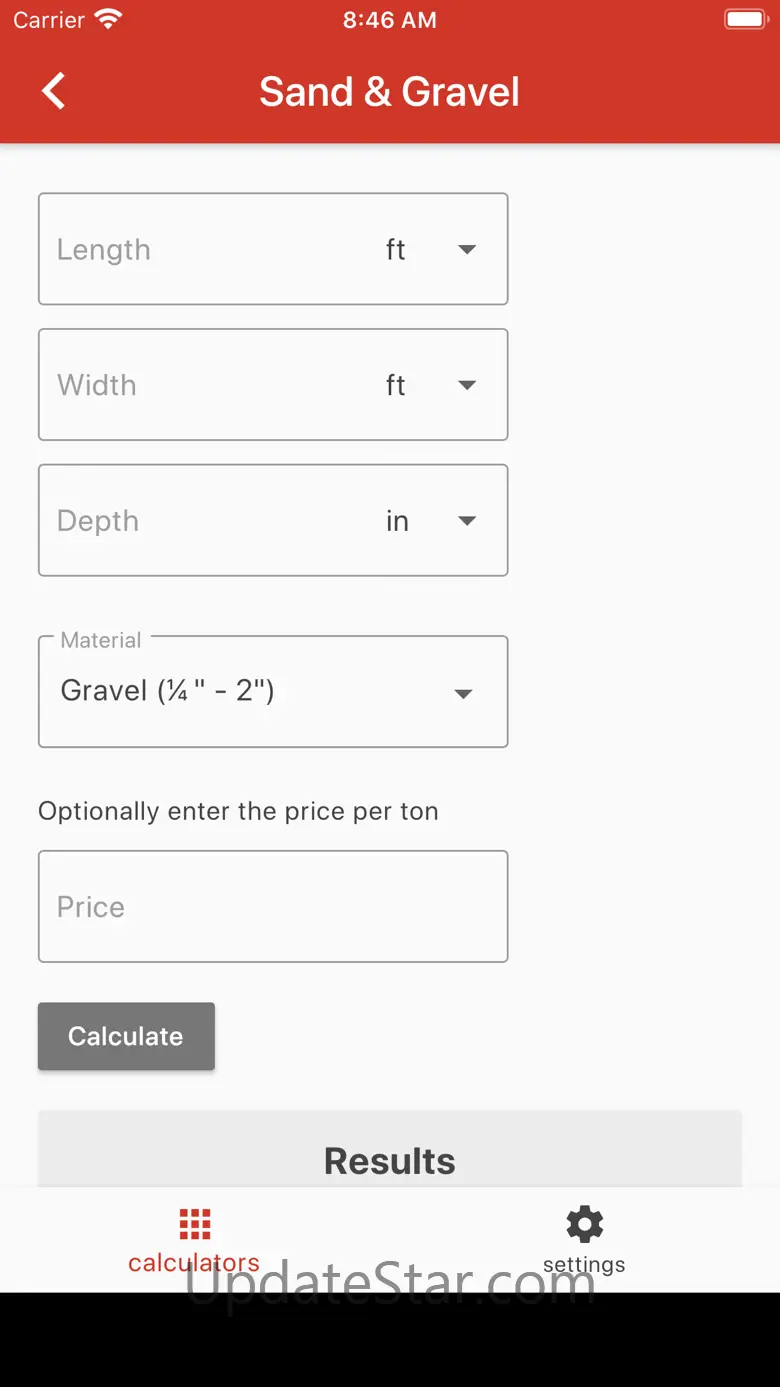Open the Length unit dropdown arrow
This screenshot has width=780, height=1387.
click(466, 250)
